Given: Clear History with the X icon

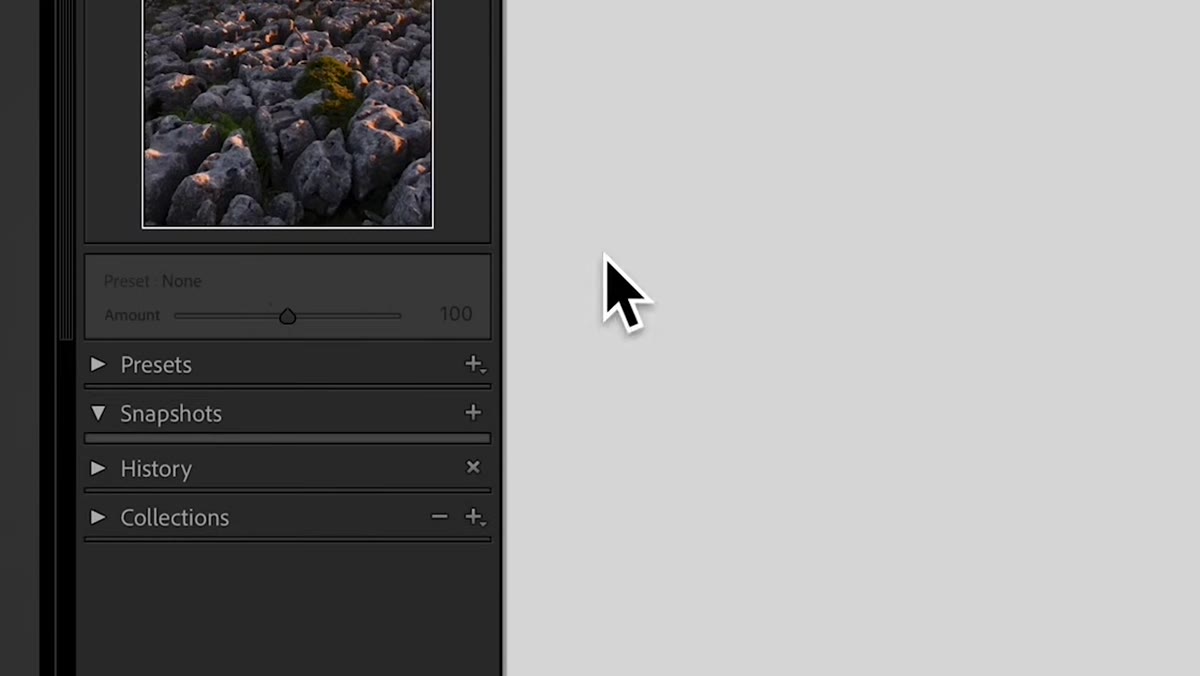Looking at the screenshot, I should click(x=473, y=467).
